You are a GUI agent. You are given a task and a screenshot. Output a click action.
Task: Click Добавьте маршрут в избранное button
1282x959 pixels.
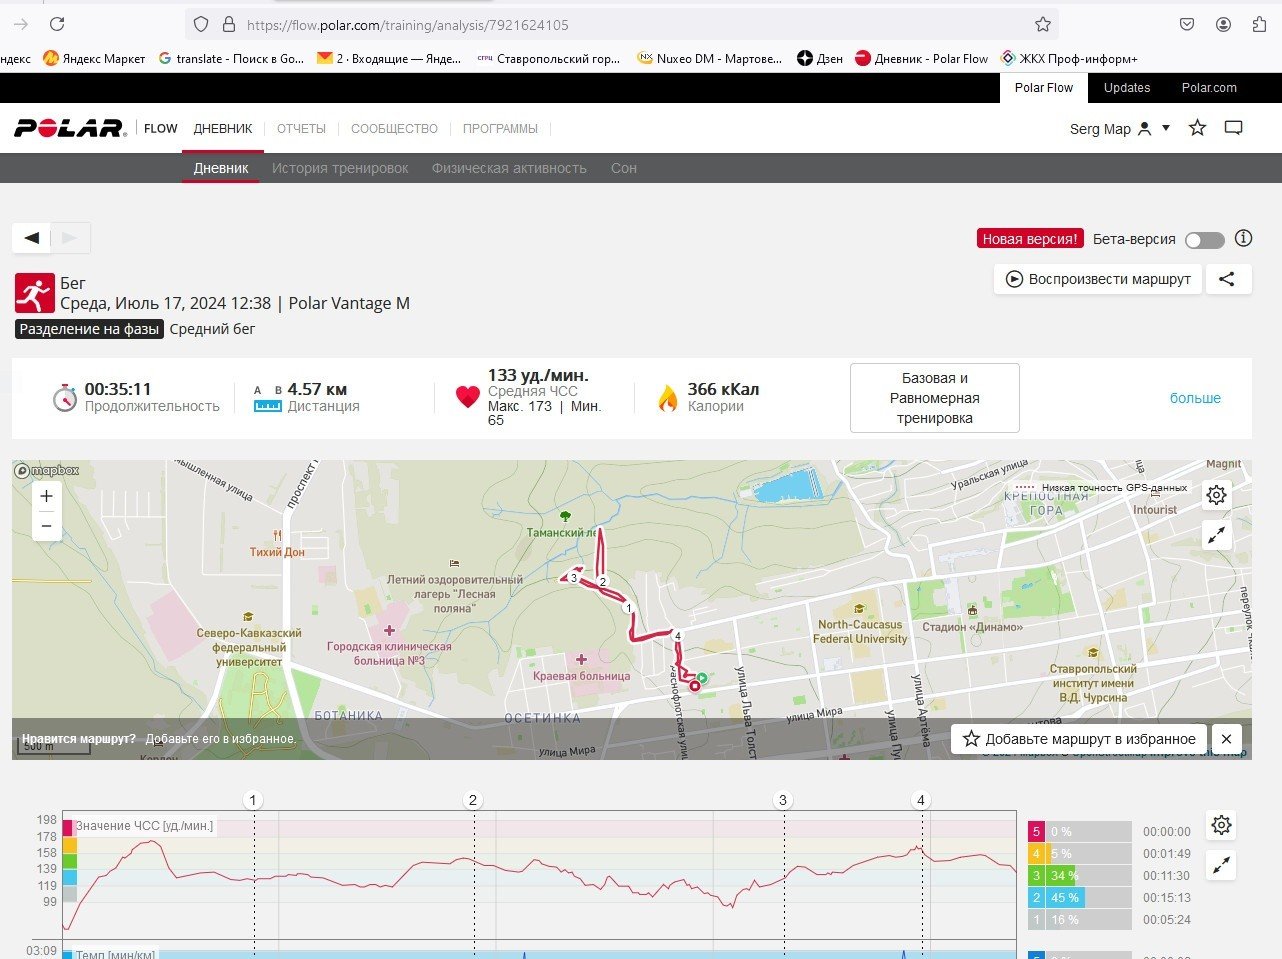point(1080,739)
